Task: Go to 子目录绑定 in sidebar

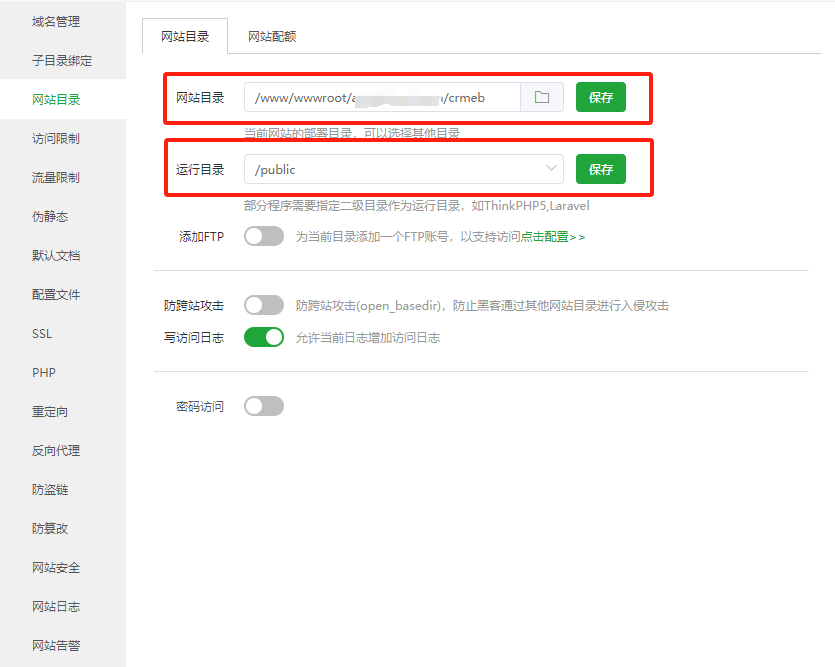Action: coord(62,60)
